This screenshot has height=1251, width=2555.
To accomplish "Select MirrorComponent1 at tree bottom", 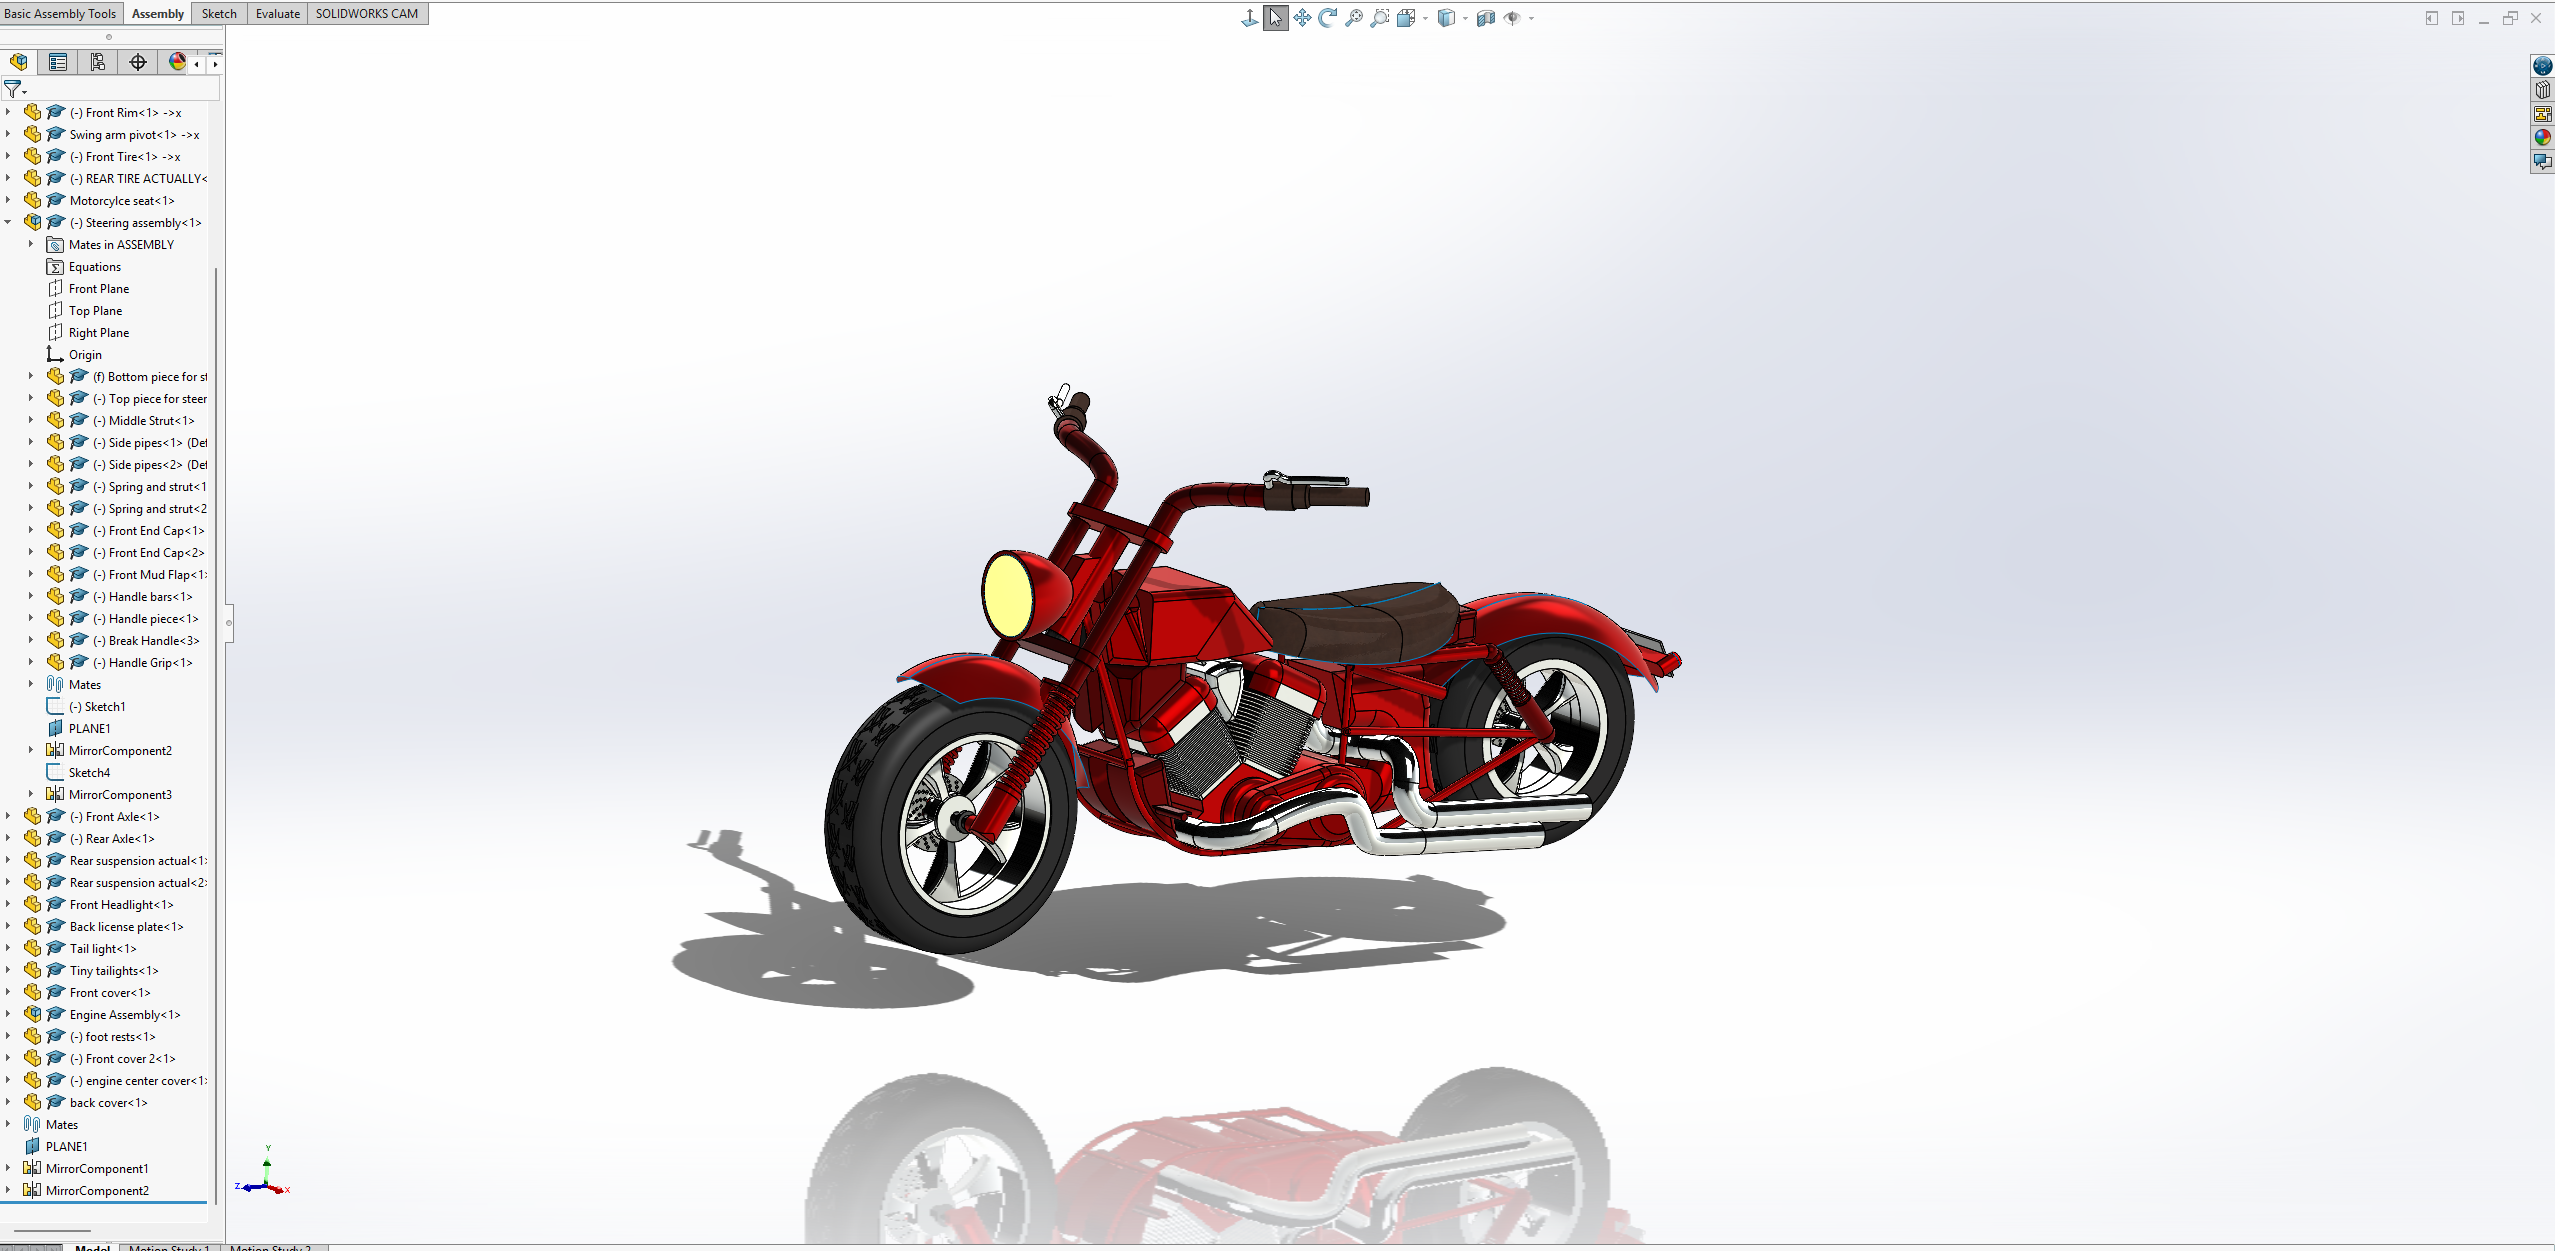I will click(x=96, y=1169).
